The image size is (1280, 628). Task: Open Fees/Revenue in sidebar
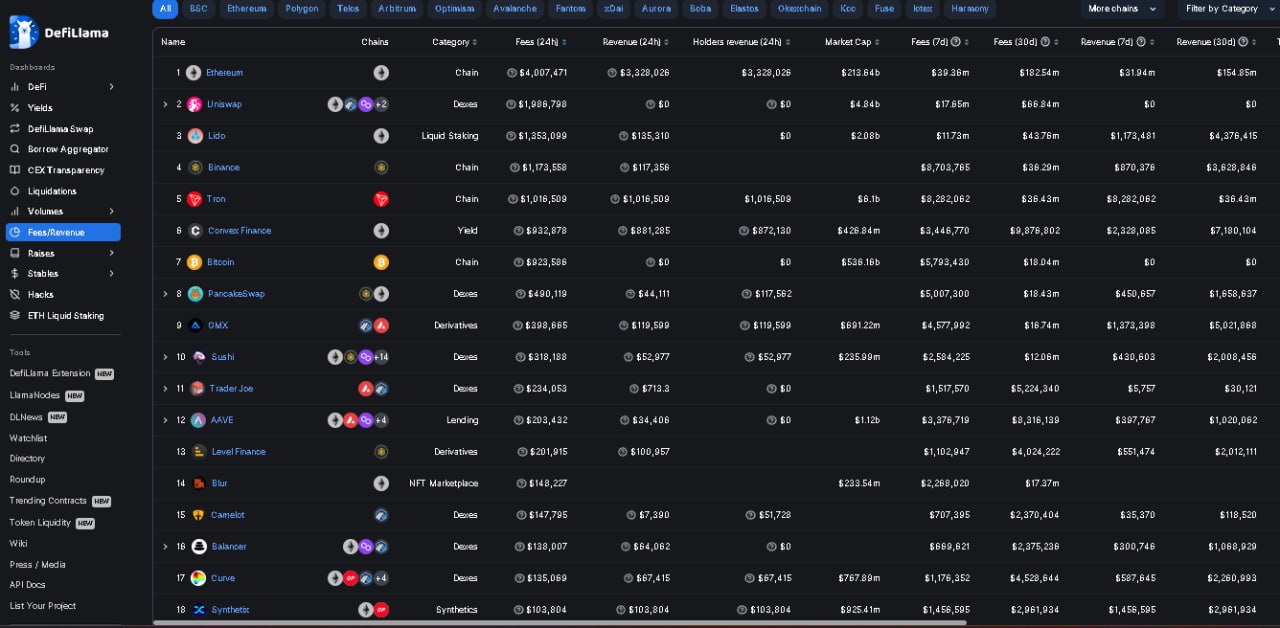pyautogui.click(x=63, y=232)
